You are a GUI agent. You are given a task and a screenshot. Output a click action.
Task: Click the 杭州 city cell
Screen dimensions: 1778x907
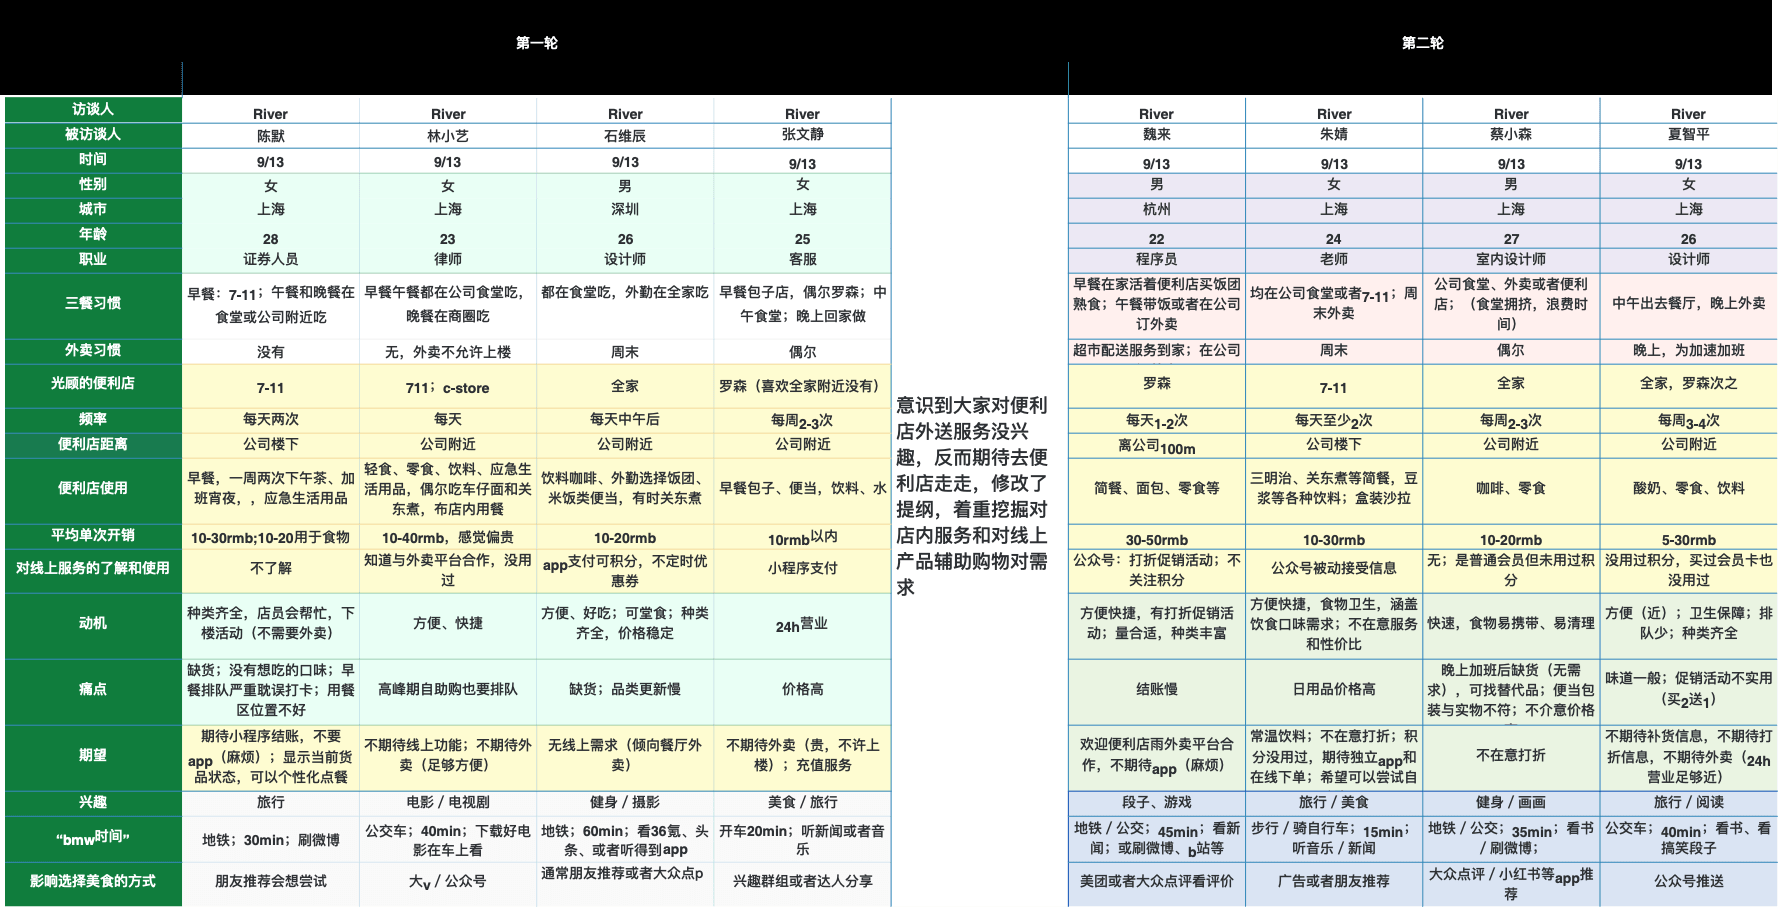pyautogui.click(x=1157, y=209)
